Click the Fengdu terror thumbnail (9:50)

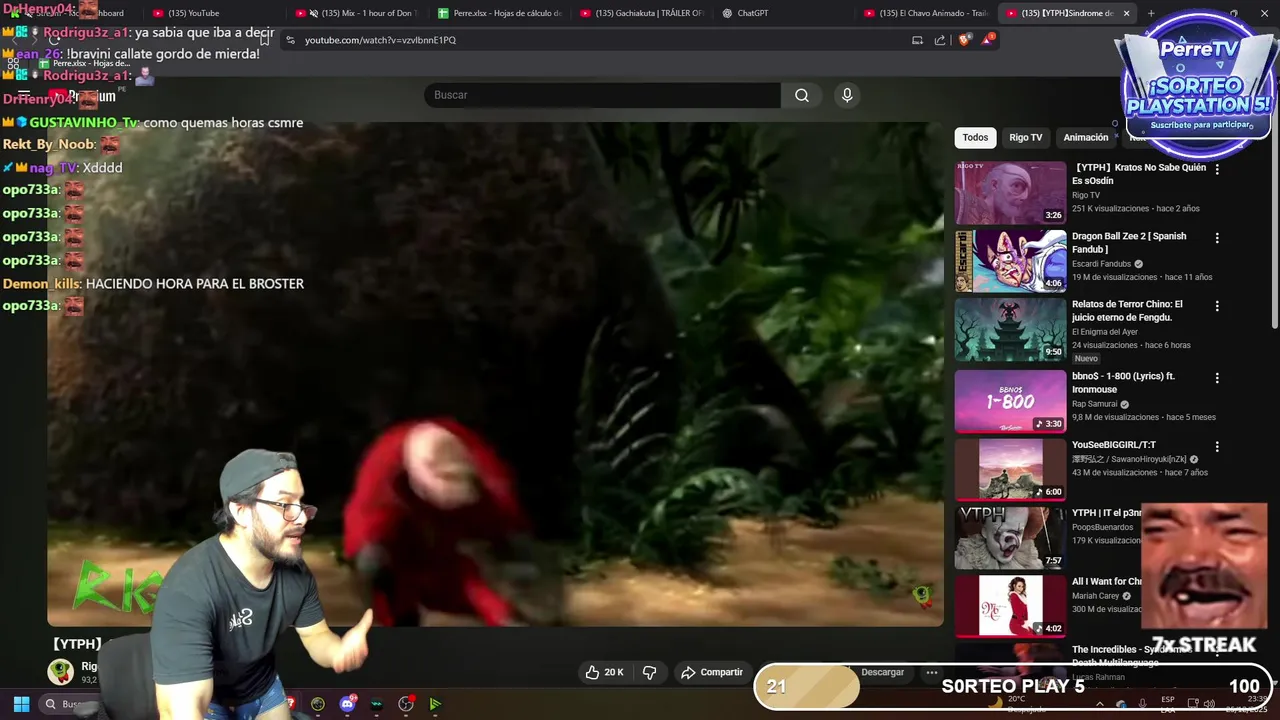(1010, 329)
